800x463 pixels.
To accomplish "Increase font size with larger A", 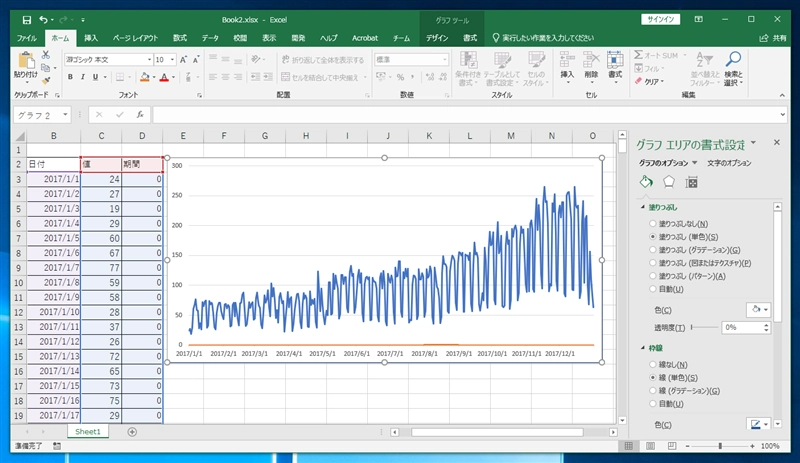I will [183, 60].
